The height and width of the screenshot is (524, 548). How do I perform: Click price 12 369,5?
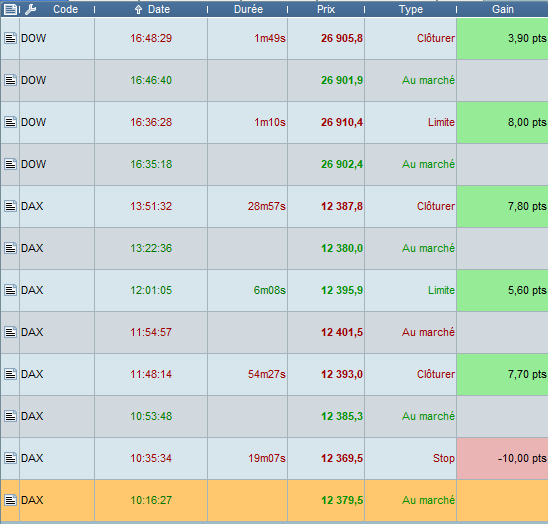pyautogui.click(x=342, y=458)
